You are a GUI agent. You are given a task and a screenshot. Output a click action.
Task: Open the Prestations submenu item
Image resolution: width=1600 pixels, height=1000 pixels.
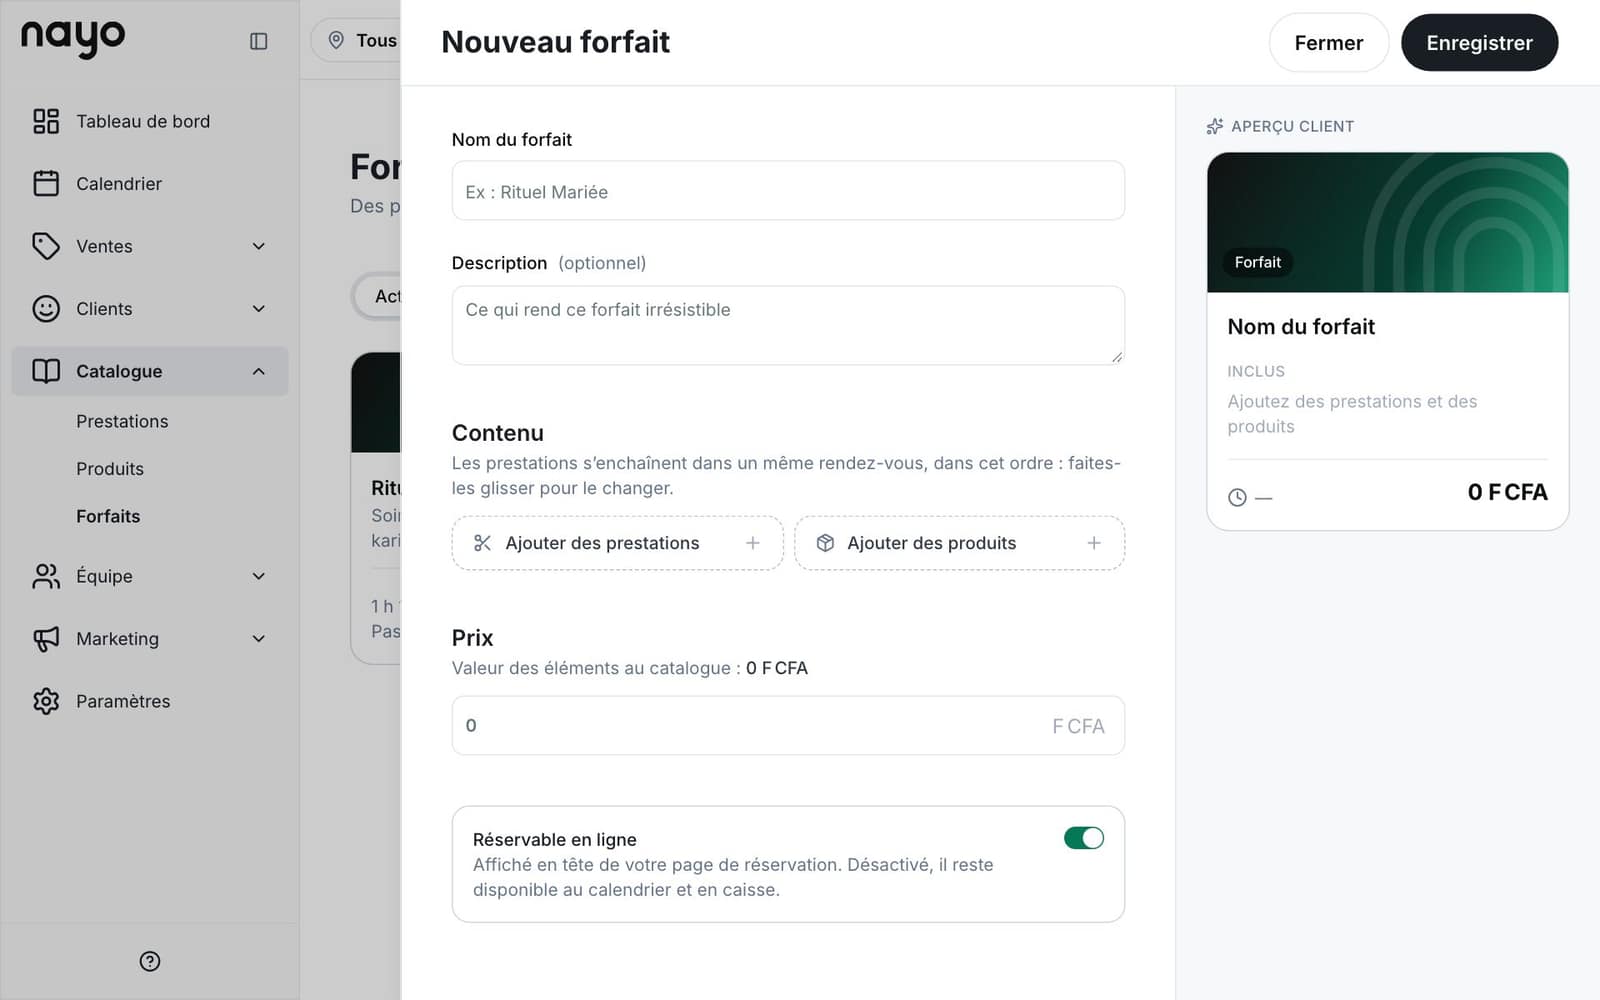(122, 421)
